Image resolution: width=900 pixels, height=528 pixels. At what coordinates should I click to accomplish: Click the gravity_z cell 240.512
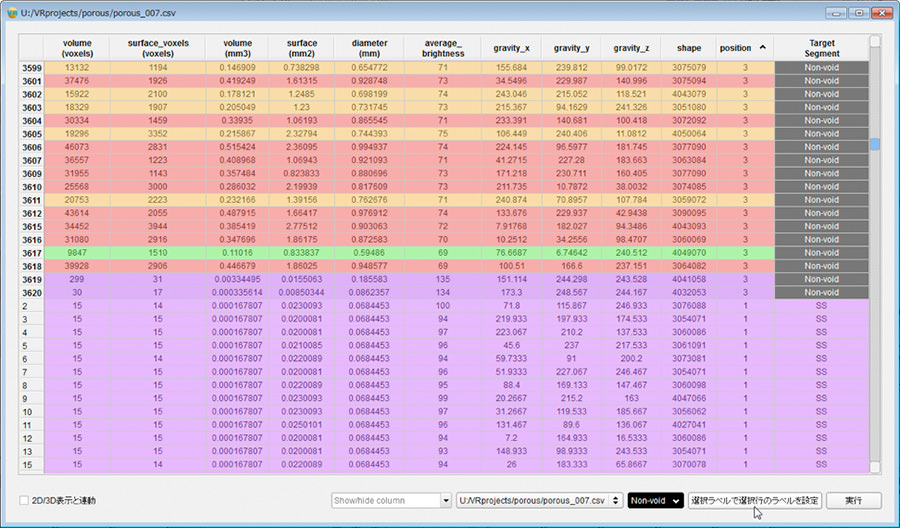(631, 253)
